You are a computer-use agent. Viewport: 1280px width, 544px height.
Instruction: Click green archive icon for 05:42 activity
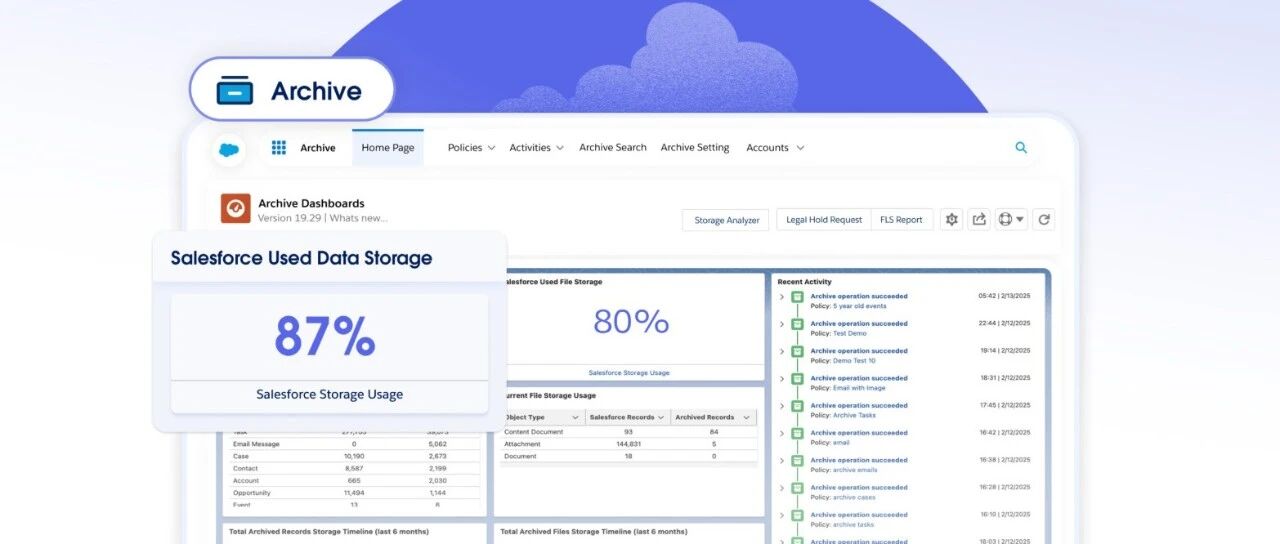click(797, 297)
